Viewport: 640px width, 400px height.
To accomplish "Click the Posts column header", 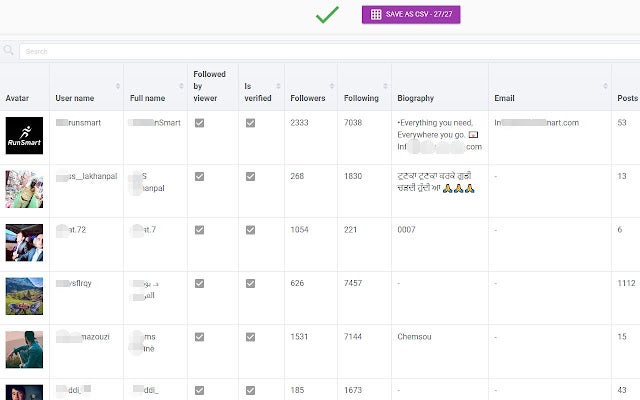I will (625, 99).
